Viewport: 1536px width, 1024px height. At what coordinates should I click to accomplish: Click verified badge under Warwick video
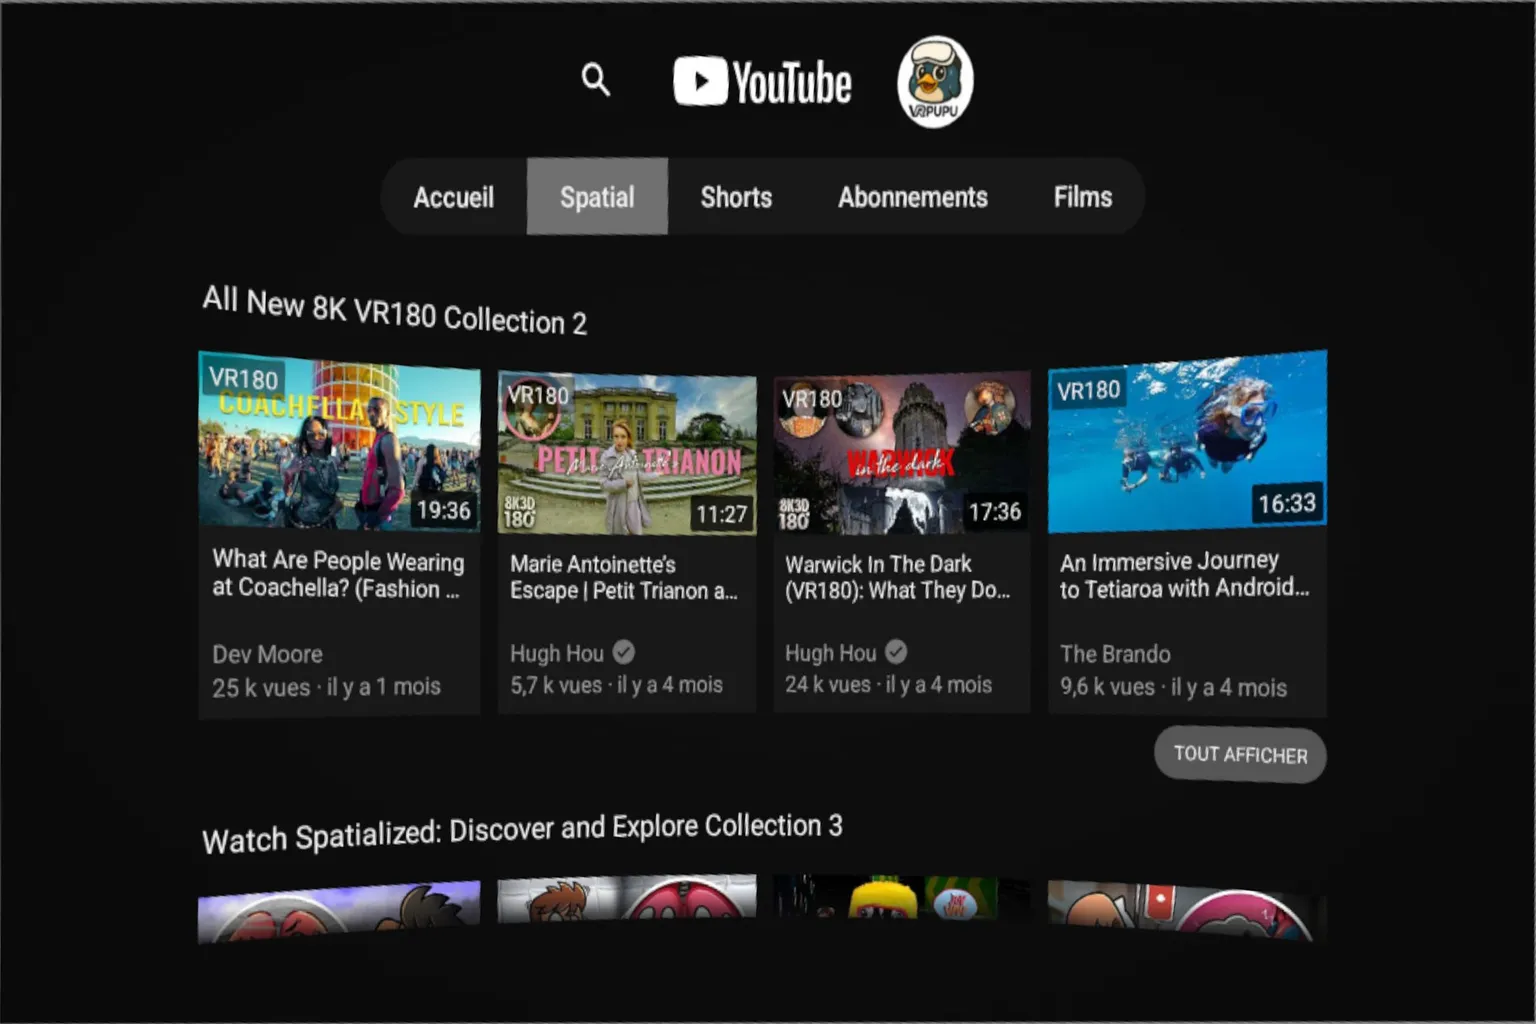click(896, 652)
